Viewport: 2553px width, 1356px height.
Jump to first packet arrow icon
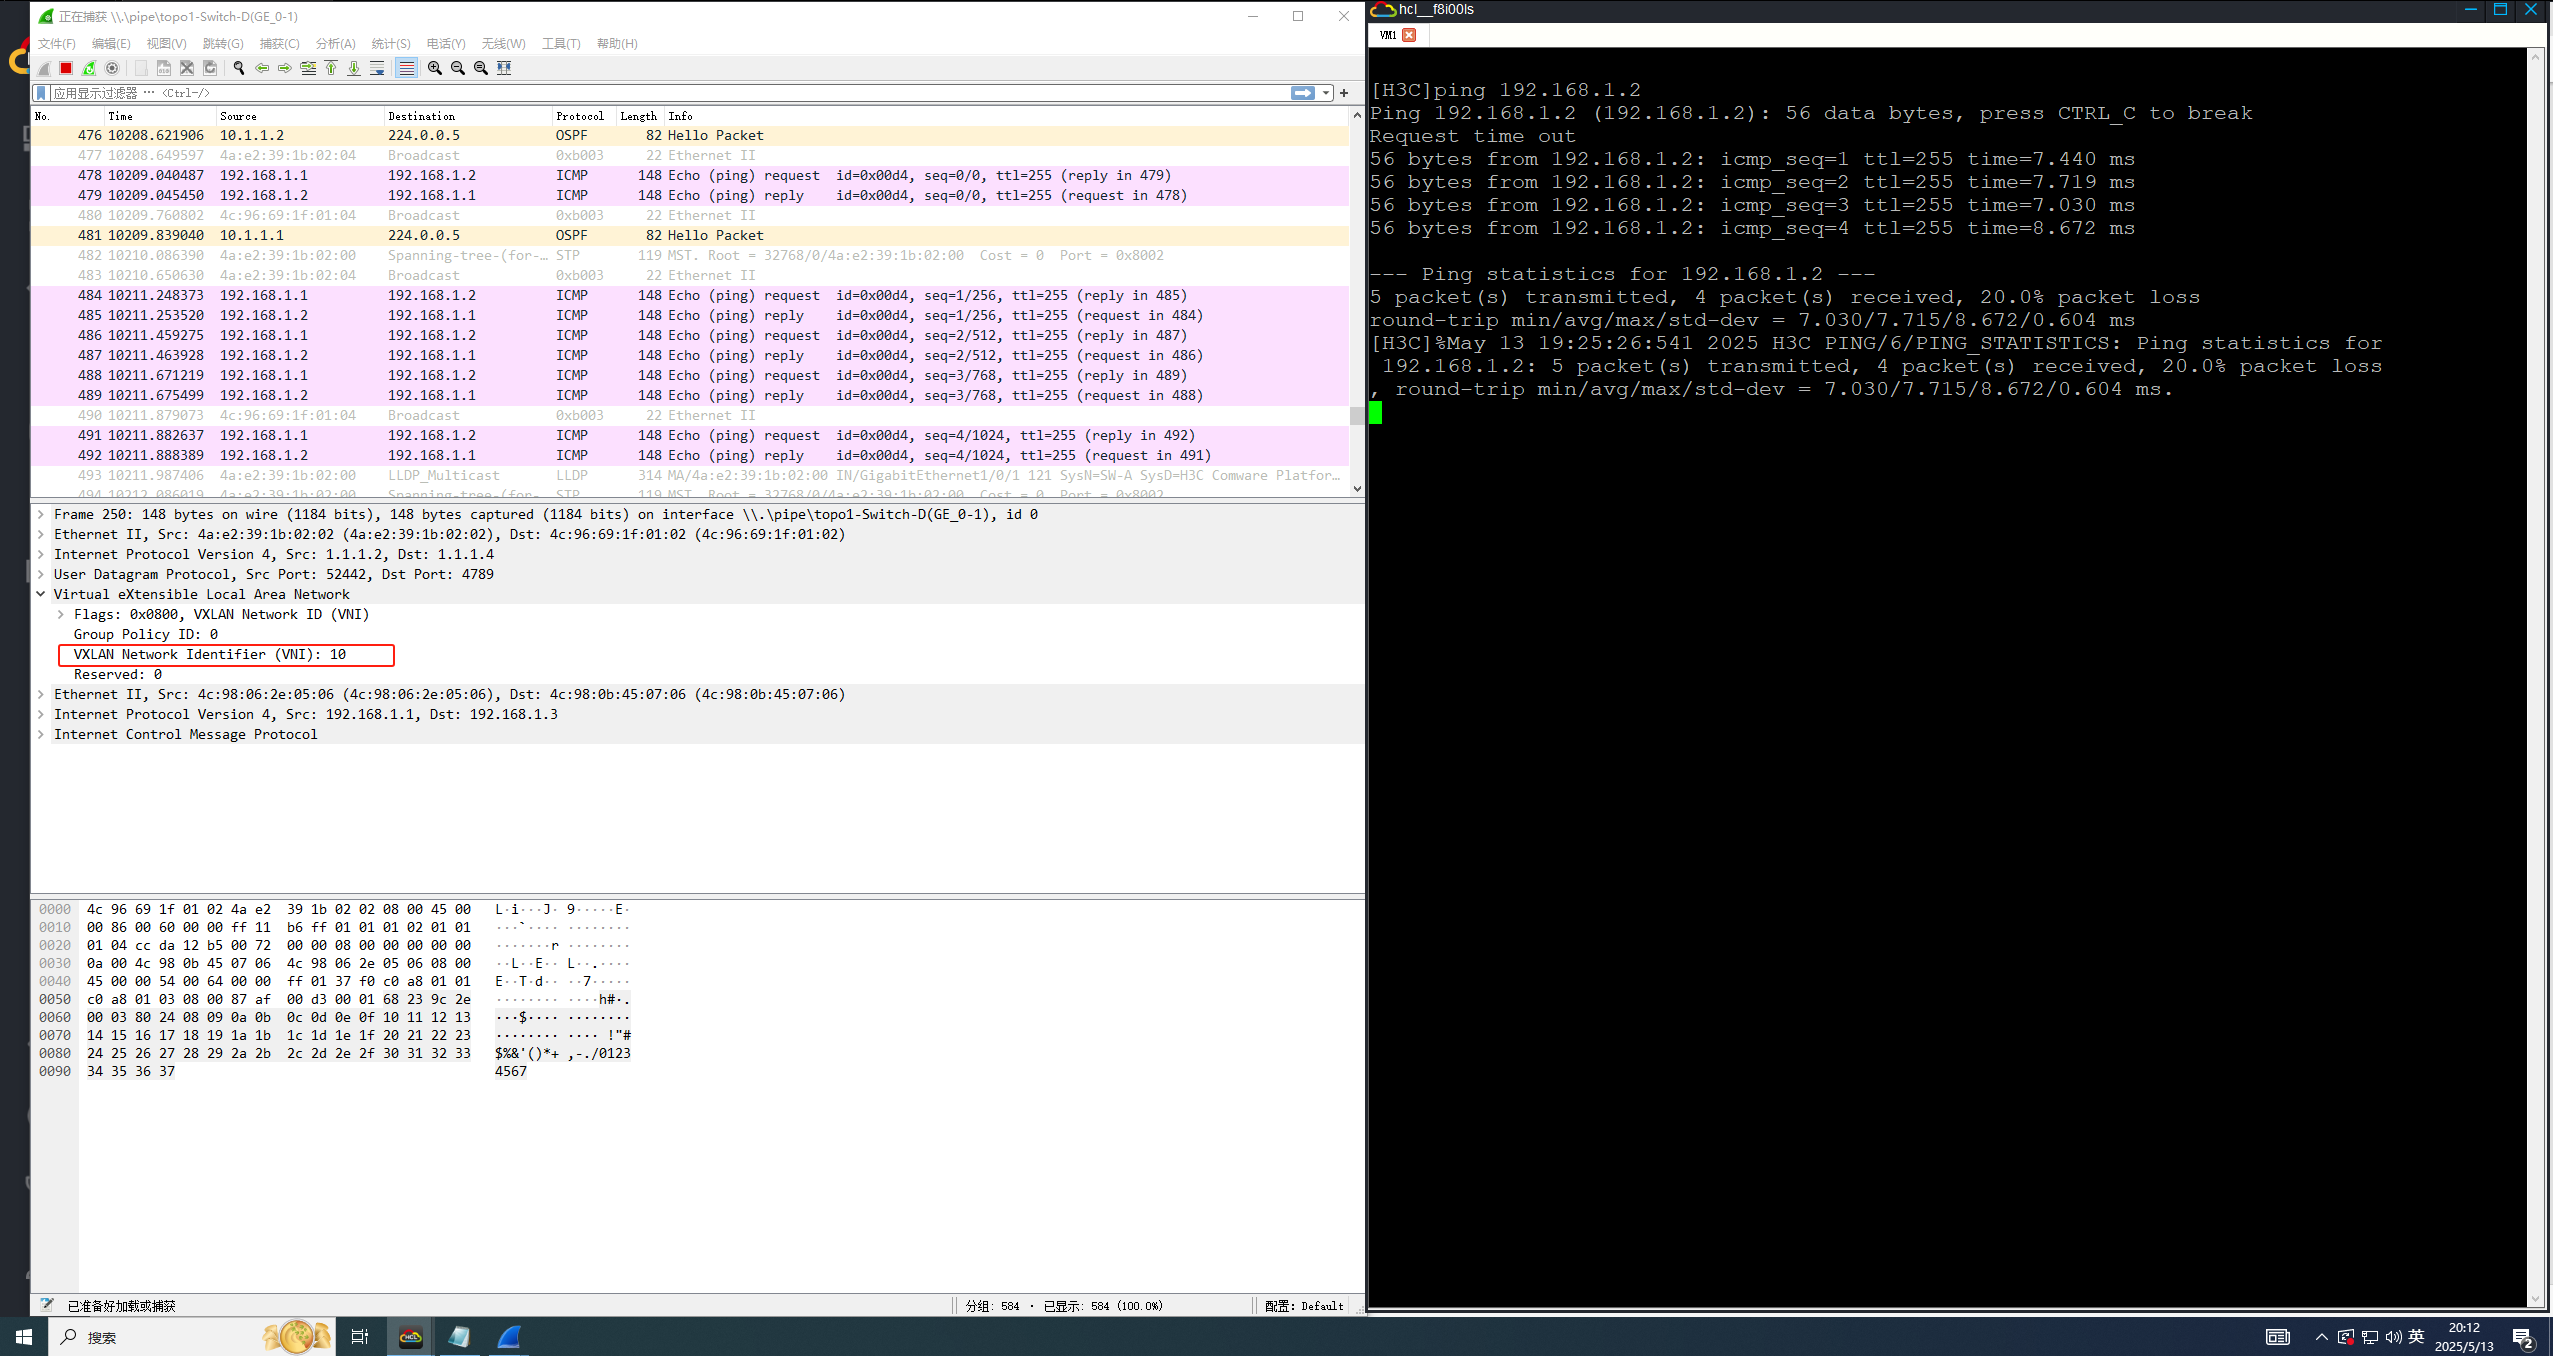[331, 68]
